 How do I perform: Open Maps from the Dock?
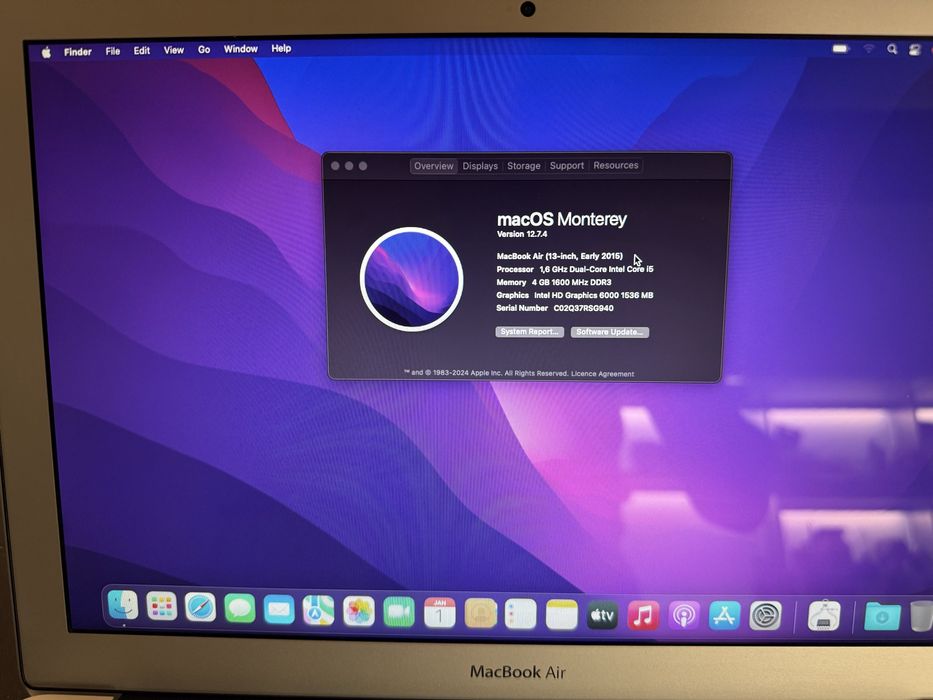318,610
